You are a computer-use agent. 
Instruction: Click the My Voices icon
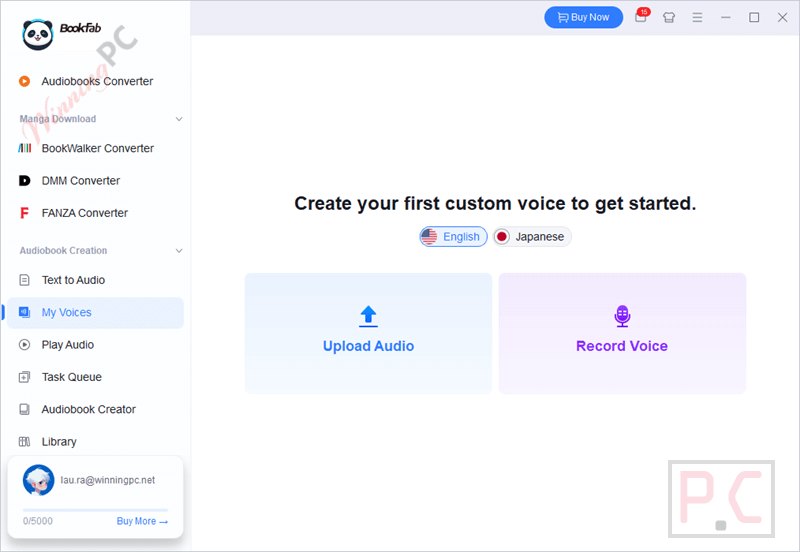point(24,312)
